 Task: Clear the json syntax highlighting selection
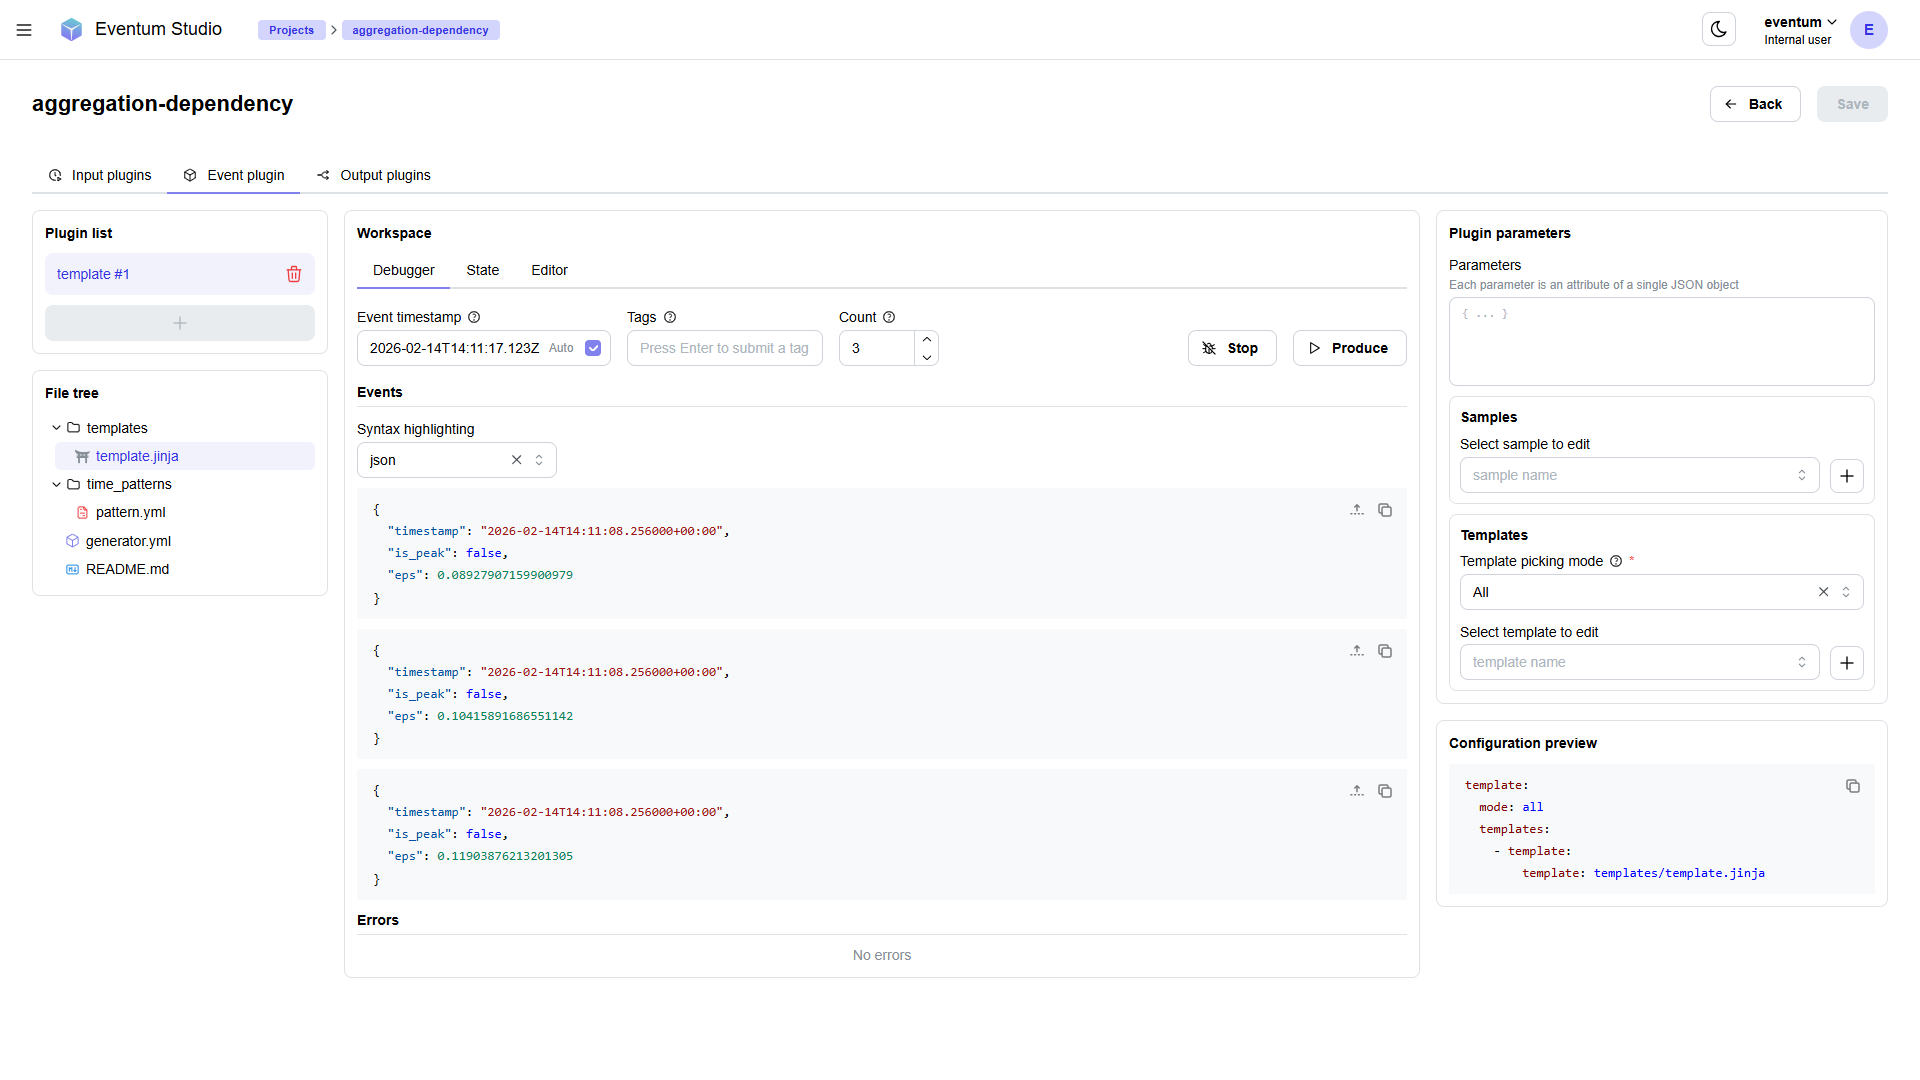(517, 460)
